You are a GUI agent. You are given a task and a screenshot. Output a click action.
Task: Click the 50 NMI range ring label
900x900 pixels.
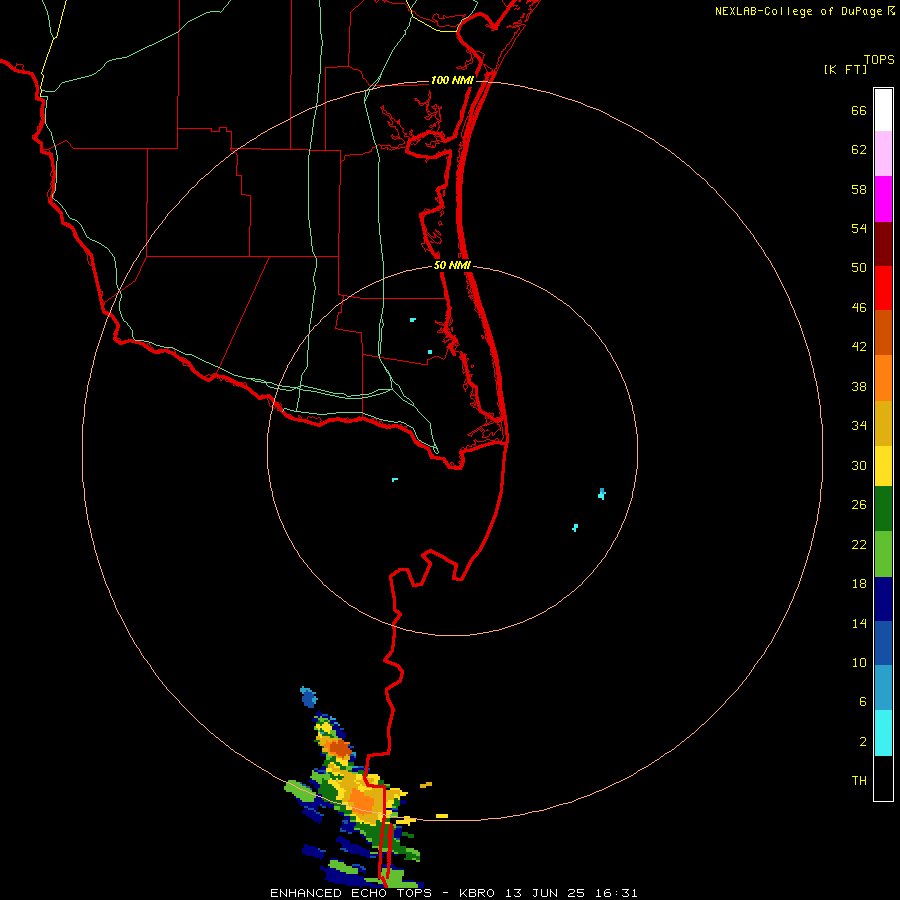pyautogui.click(x=452, y=265)
